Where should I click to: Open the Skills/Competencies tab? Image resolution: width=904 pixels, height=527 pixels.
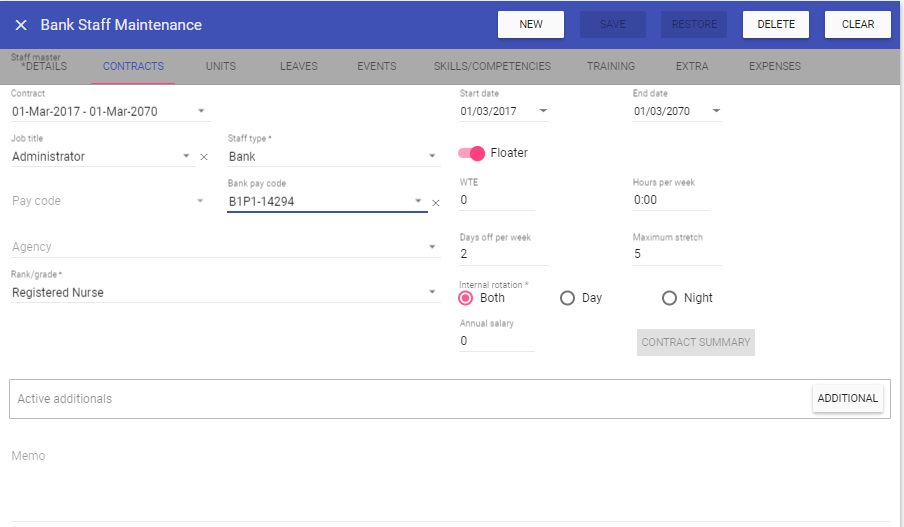pos(492,67)
